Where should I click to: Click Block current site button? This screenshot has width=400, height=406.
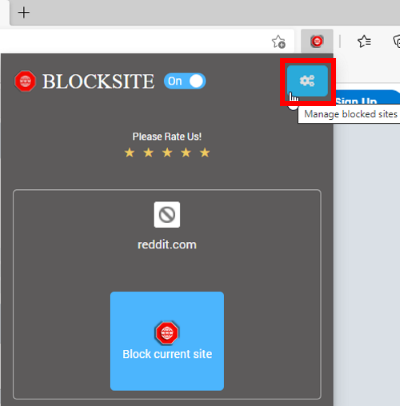[x=167, y=341]
